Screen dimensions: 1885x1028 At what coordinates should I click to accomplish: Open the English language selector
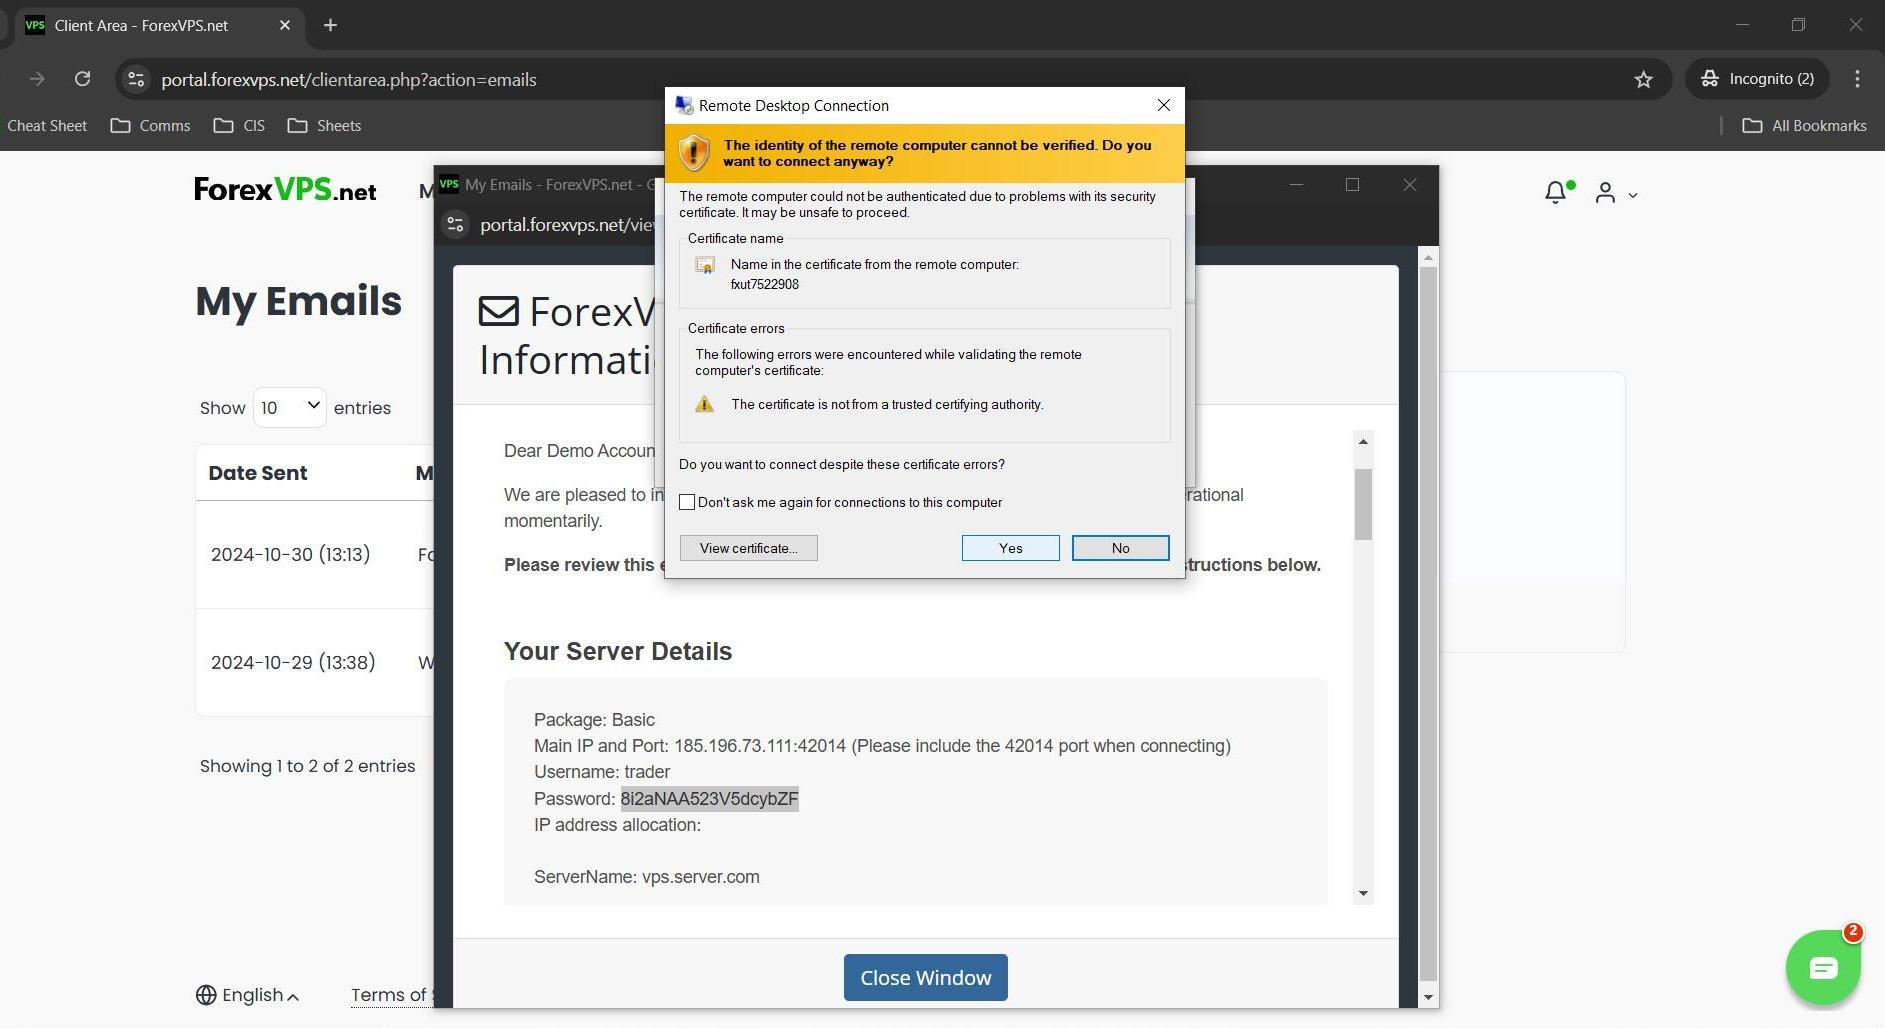(247, 995)
